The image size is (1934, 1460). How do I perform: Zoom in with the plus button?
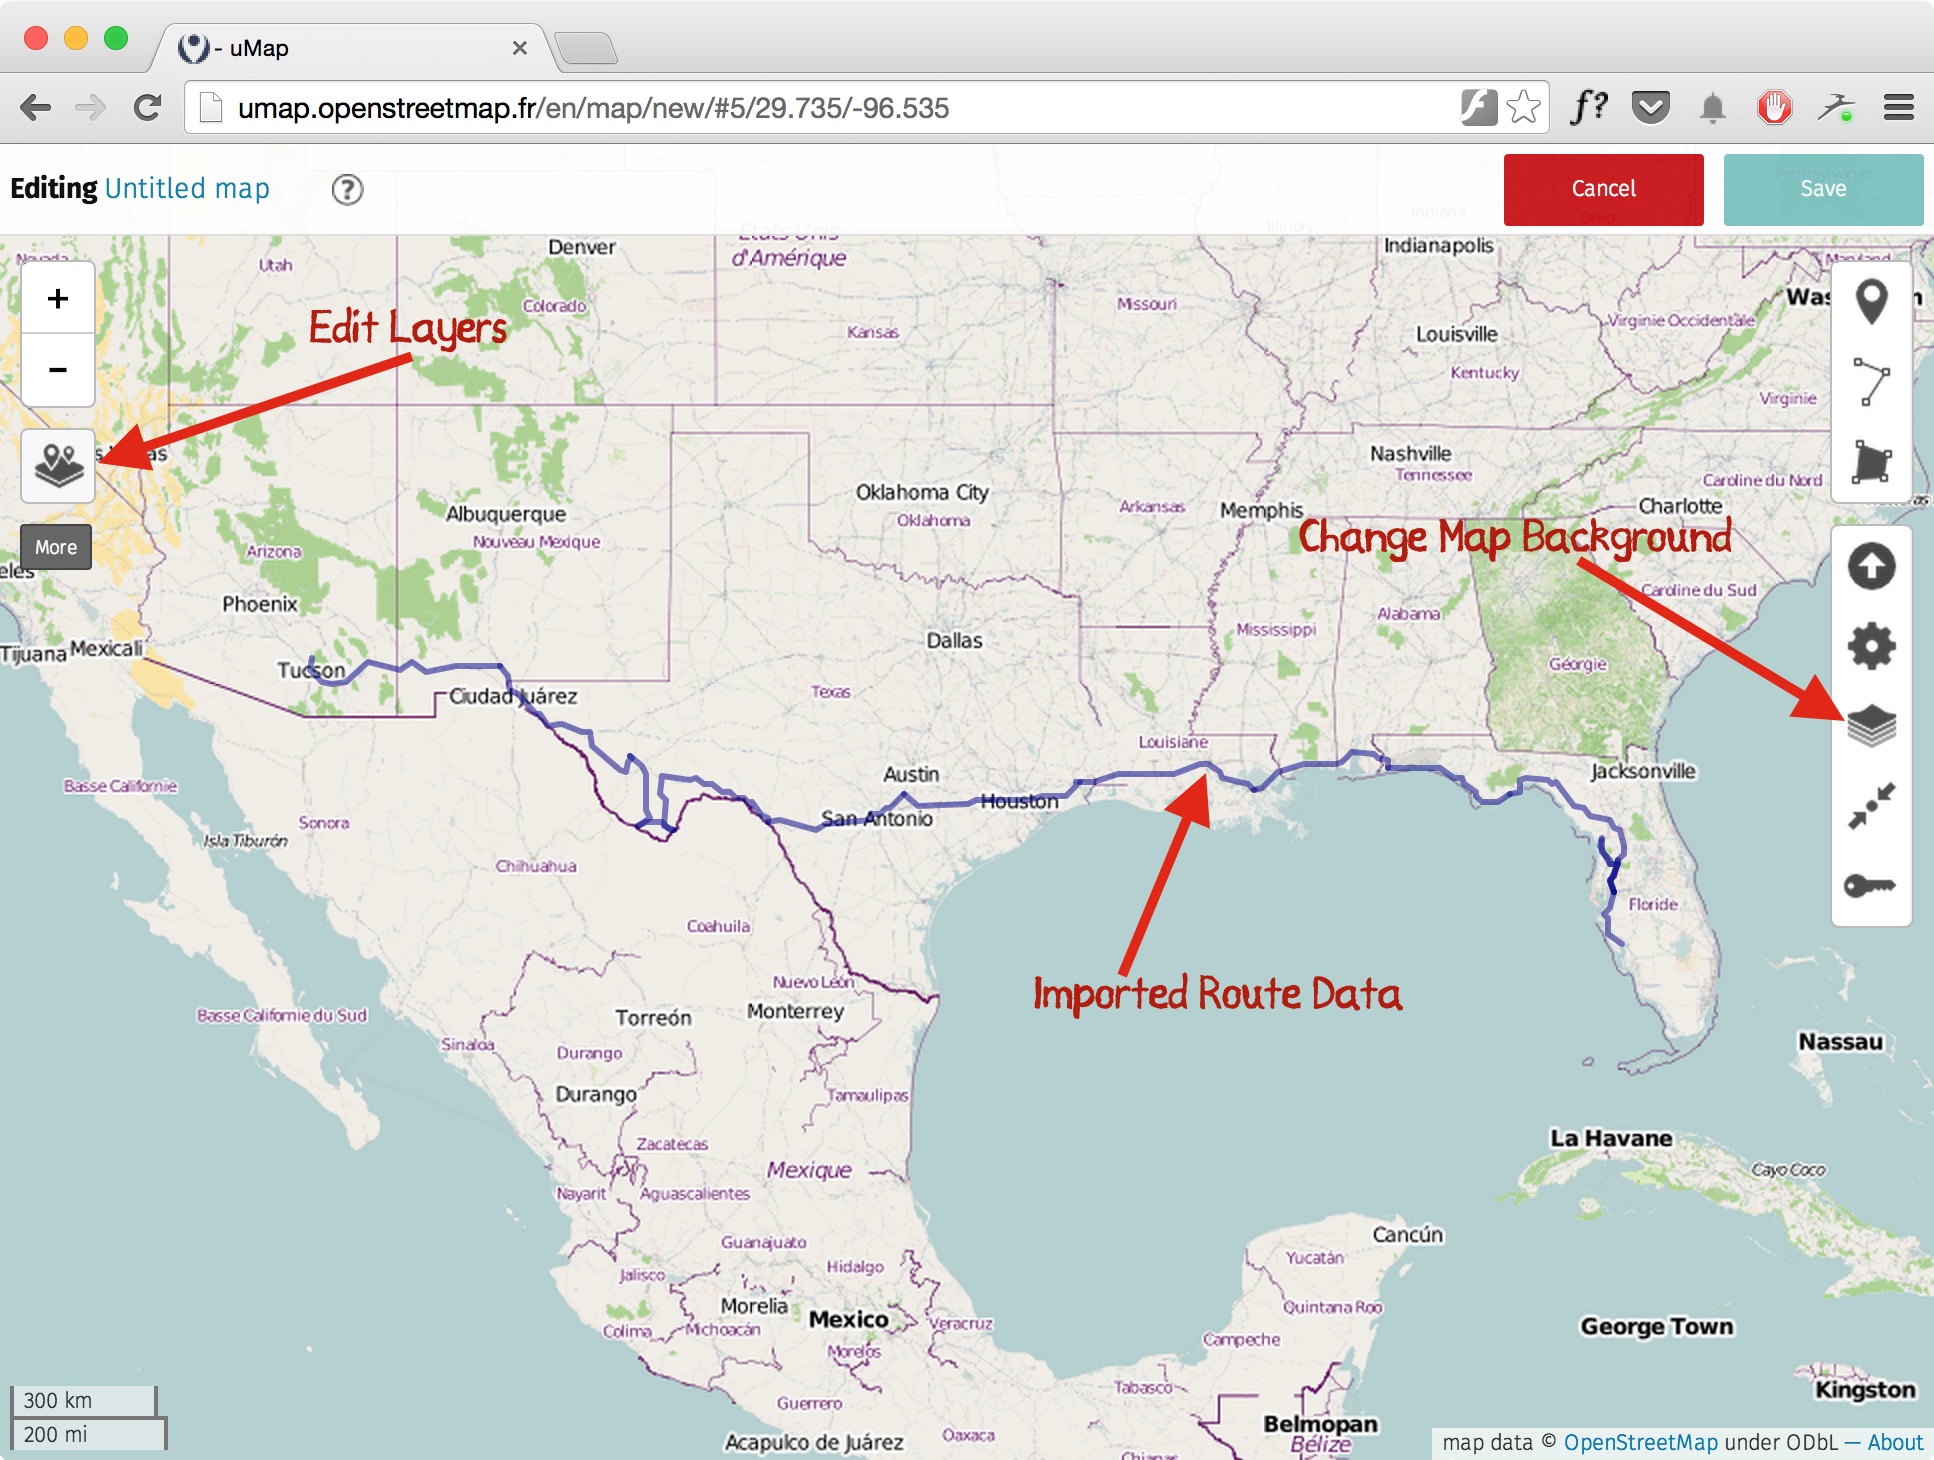58,298
